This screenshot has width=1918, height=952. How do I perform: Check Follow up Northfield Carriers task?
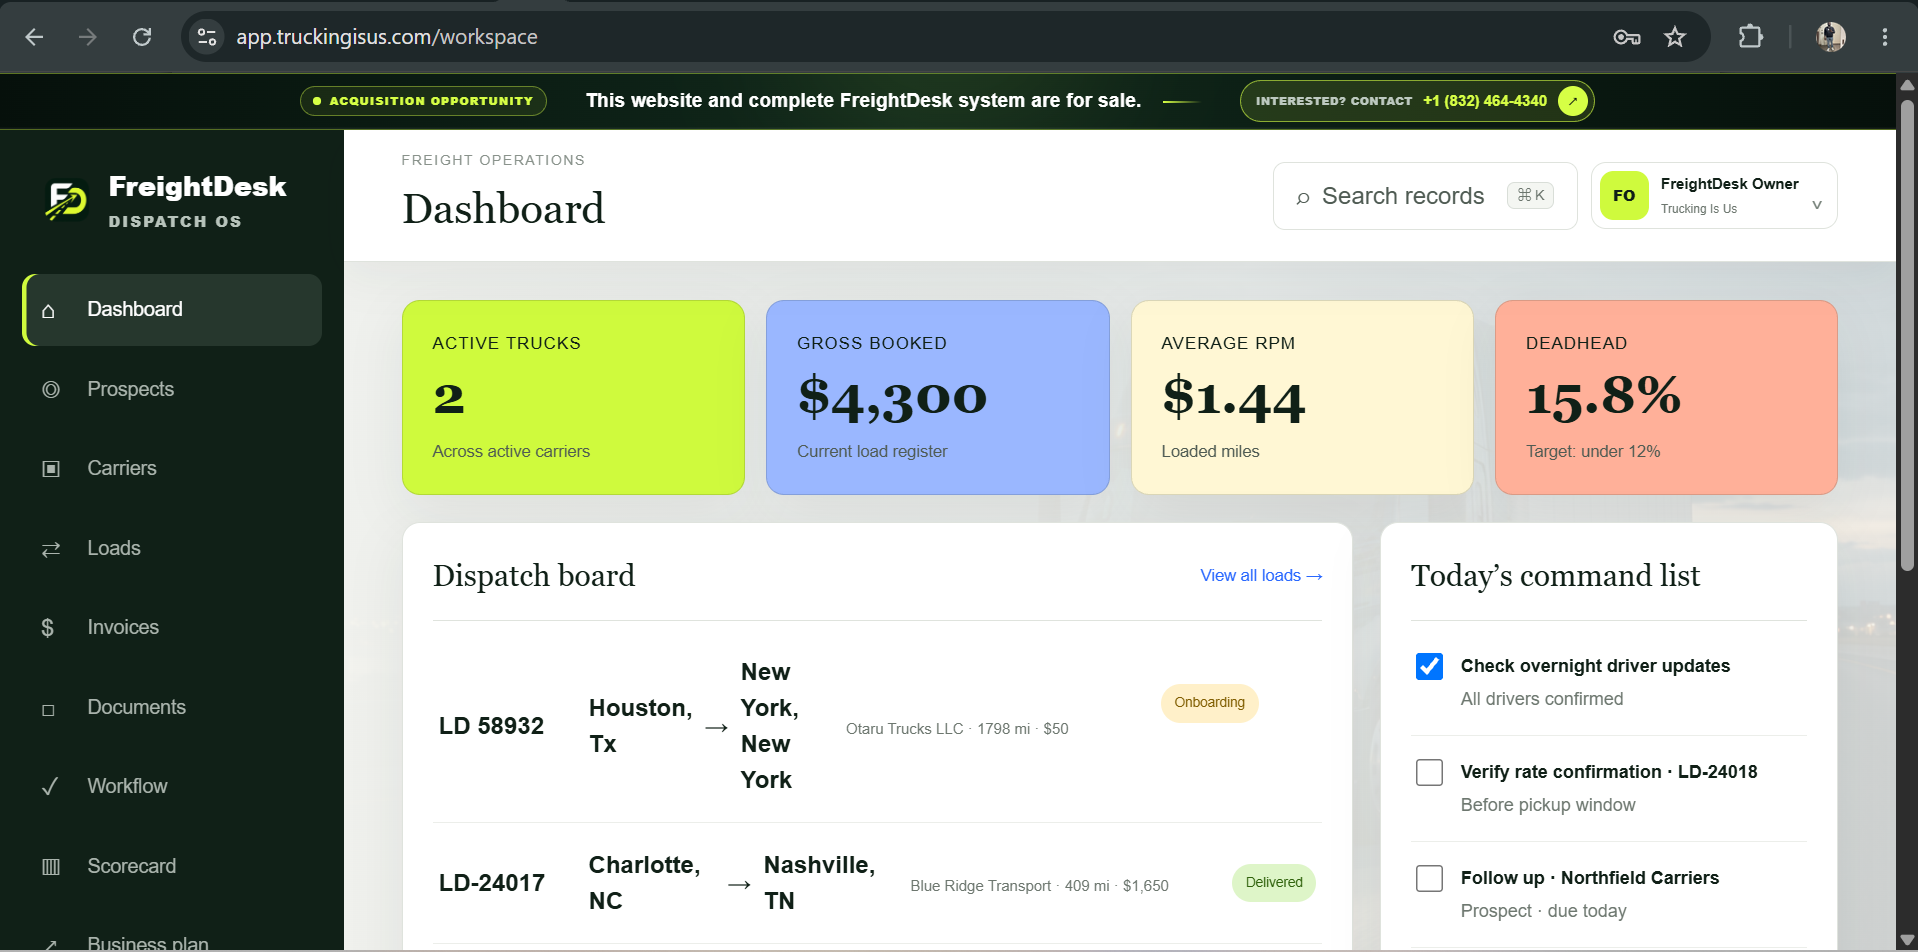pos(1429,878)
